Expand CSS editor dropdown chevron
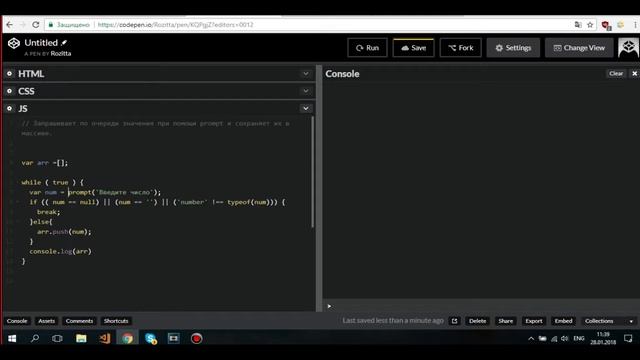Viewport: 640px width, 360px height. point(306,91)
